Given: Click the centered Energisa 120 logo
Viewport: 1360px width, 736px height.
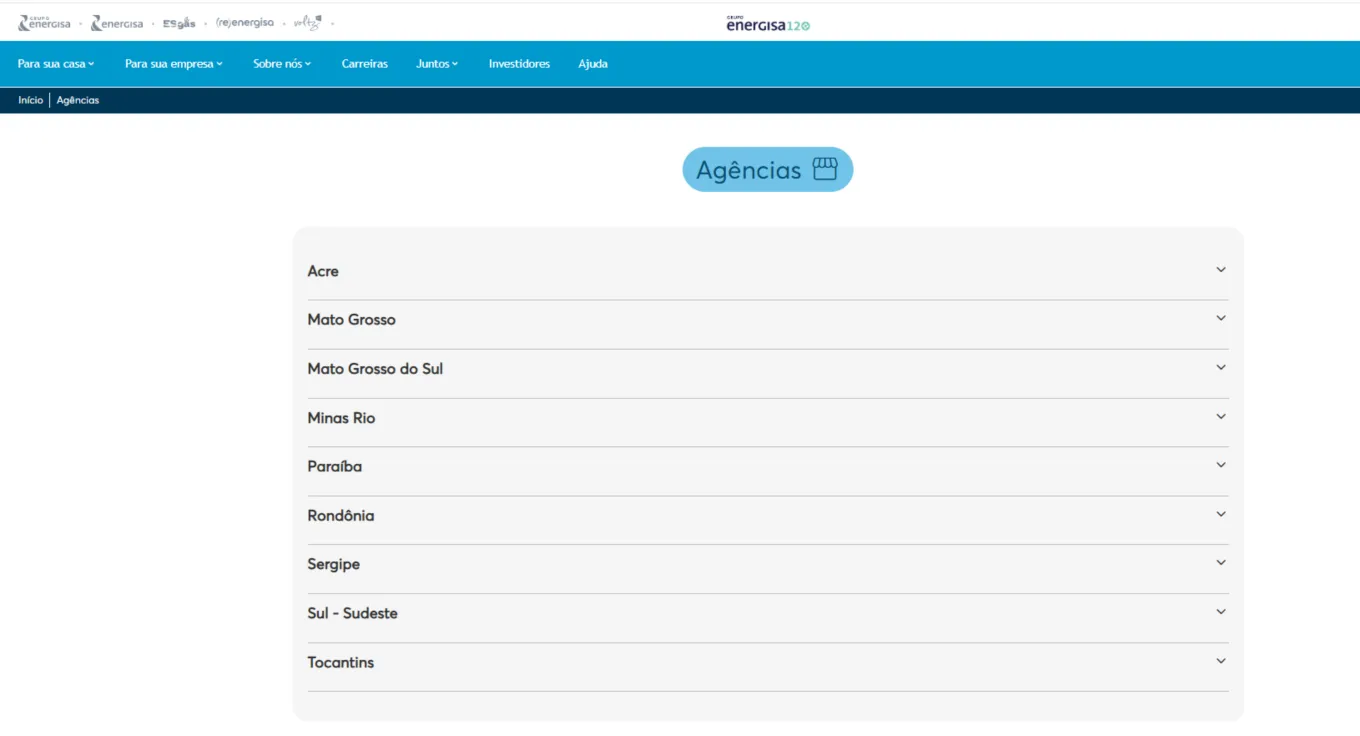Looking at the screenshot, I should tap(768, 24).
